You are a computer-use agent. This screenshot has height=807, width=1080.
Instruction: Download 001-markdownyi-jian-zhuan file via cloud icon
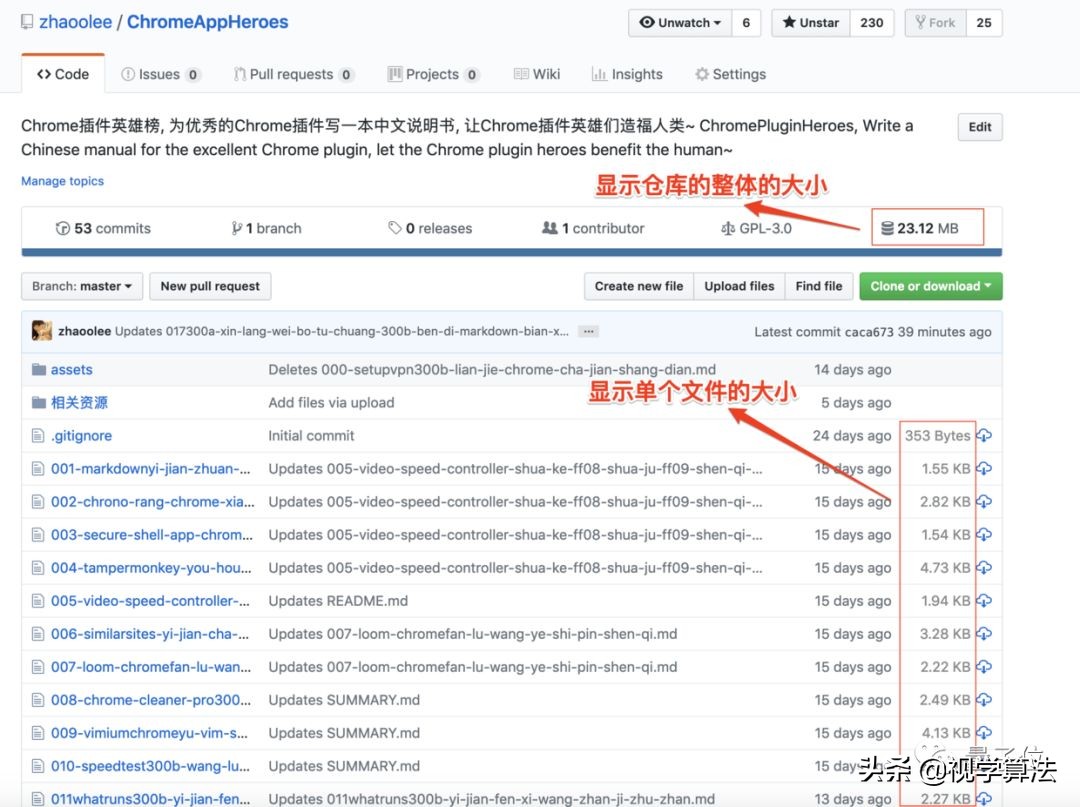click(984, 468)
